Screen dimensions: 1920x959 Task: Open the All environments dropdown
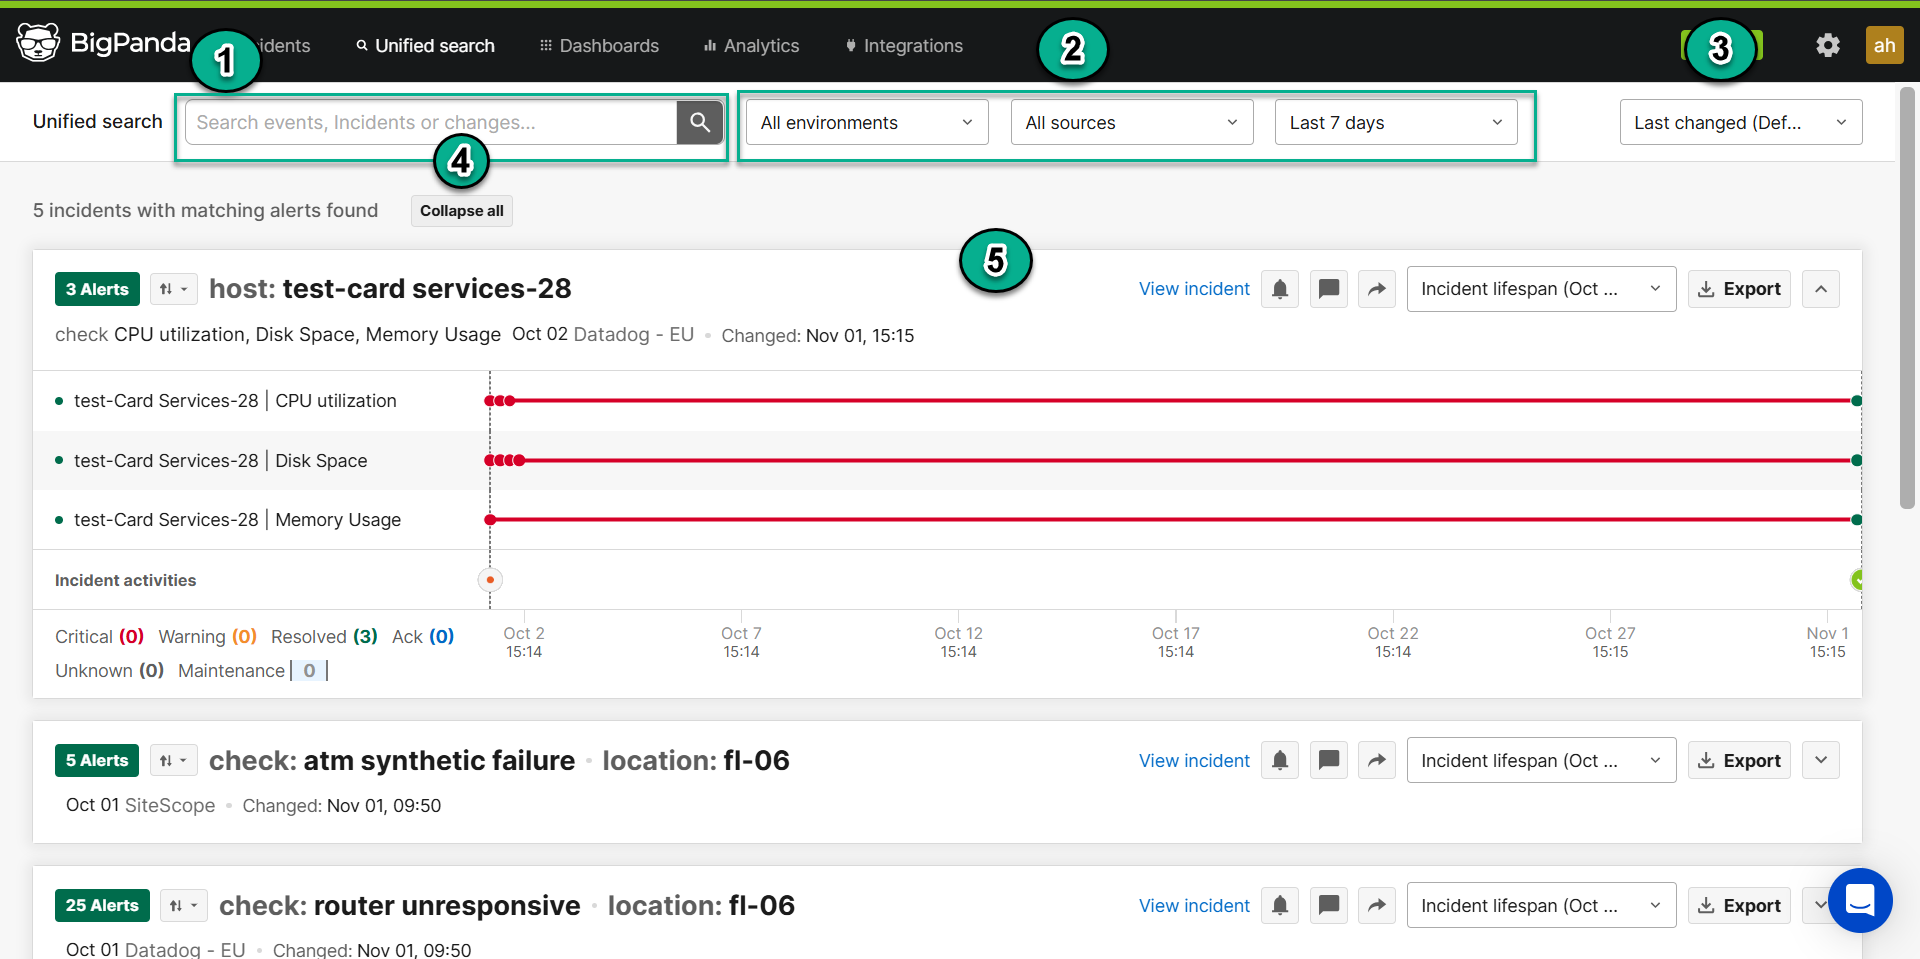pyautogui.click(x=866, y=122)
